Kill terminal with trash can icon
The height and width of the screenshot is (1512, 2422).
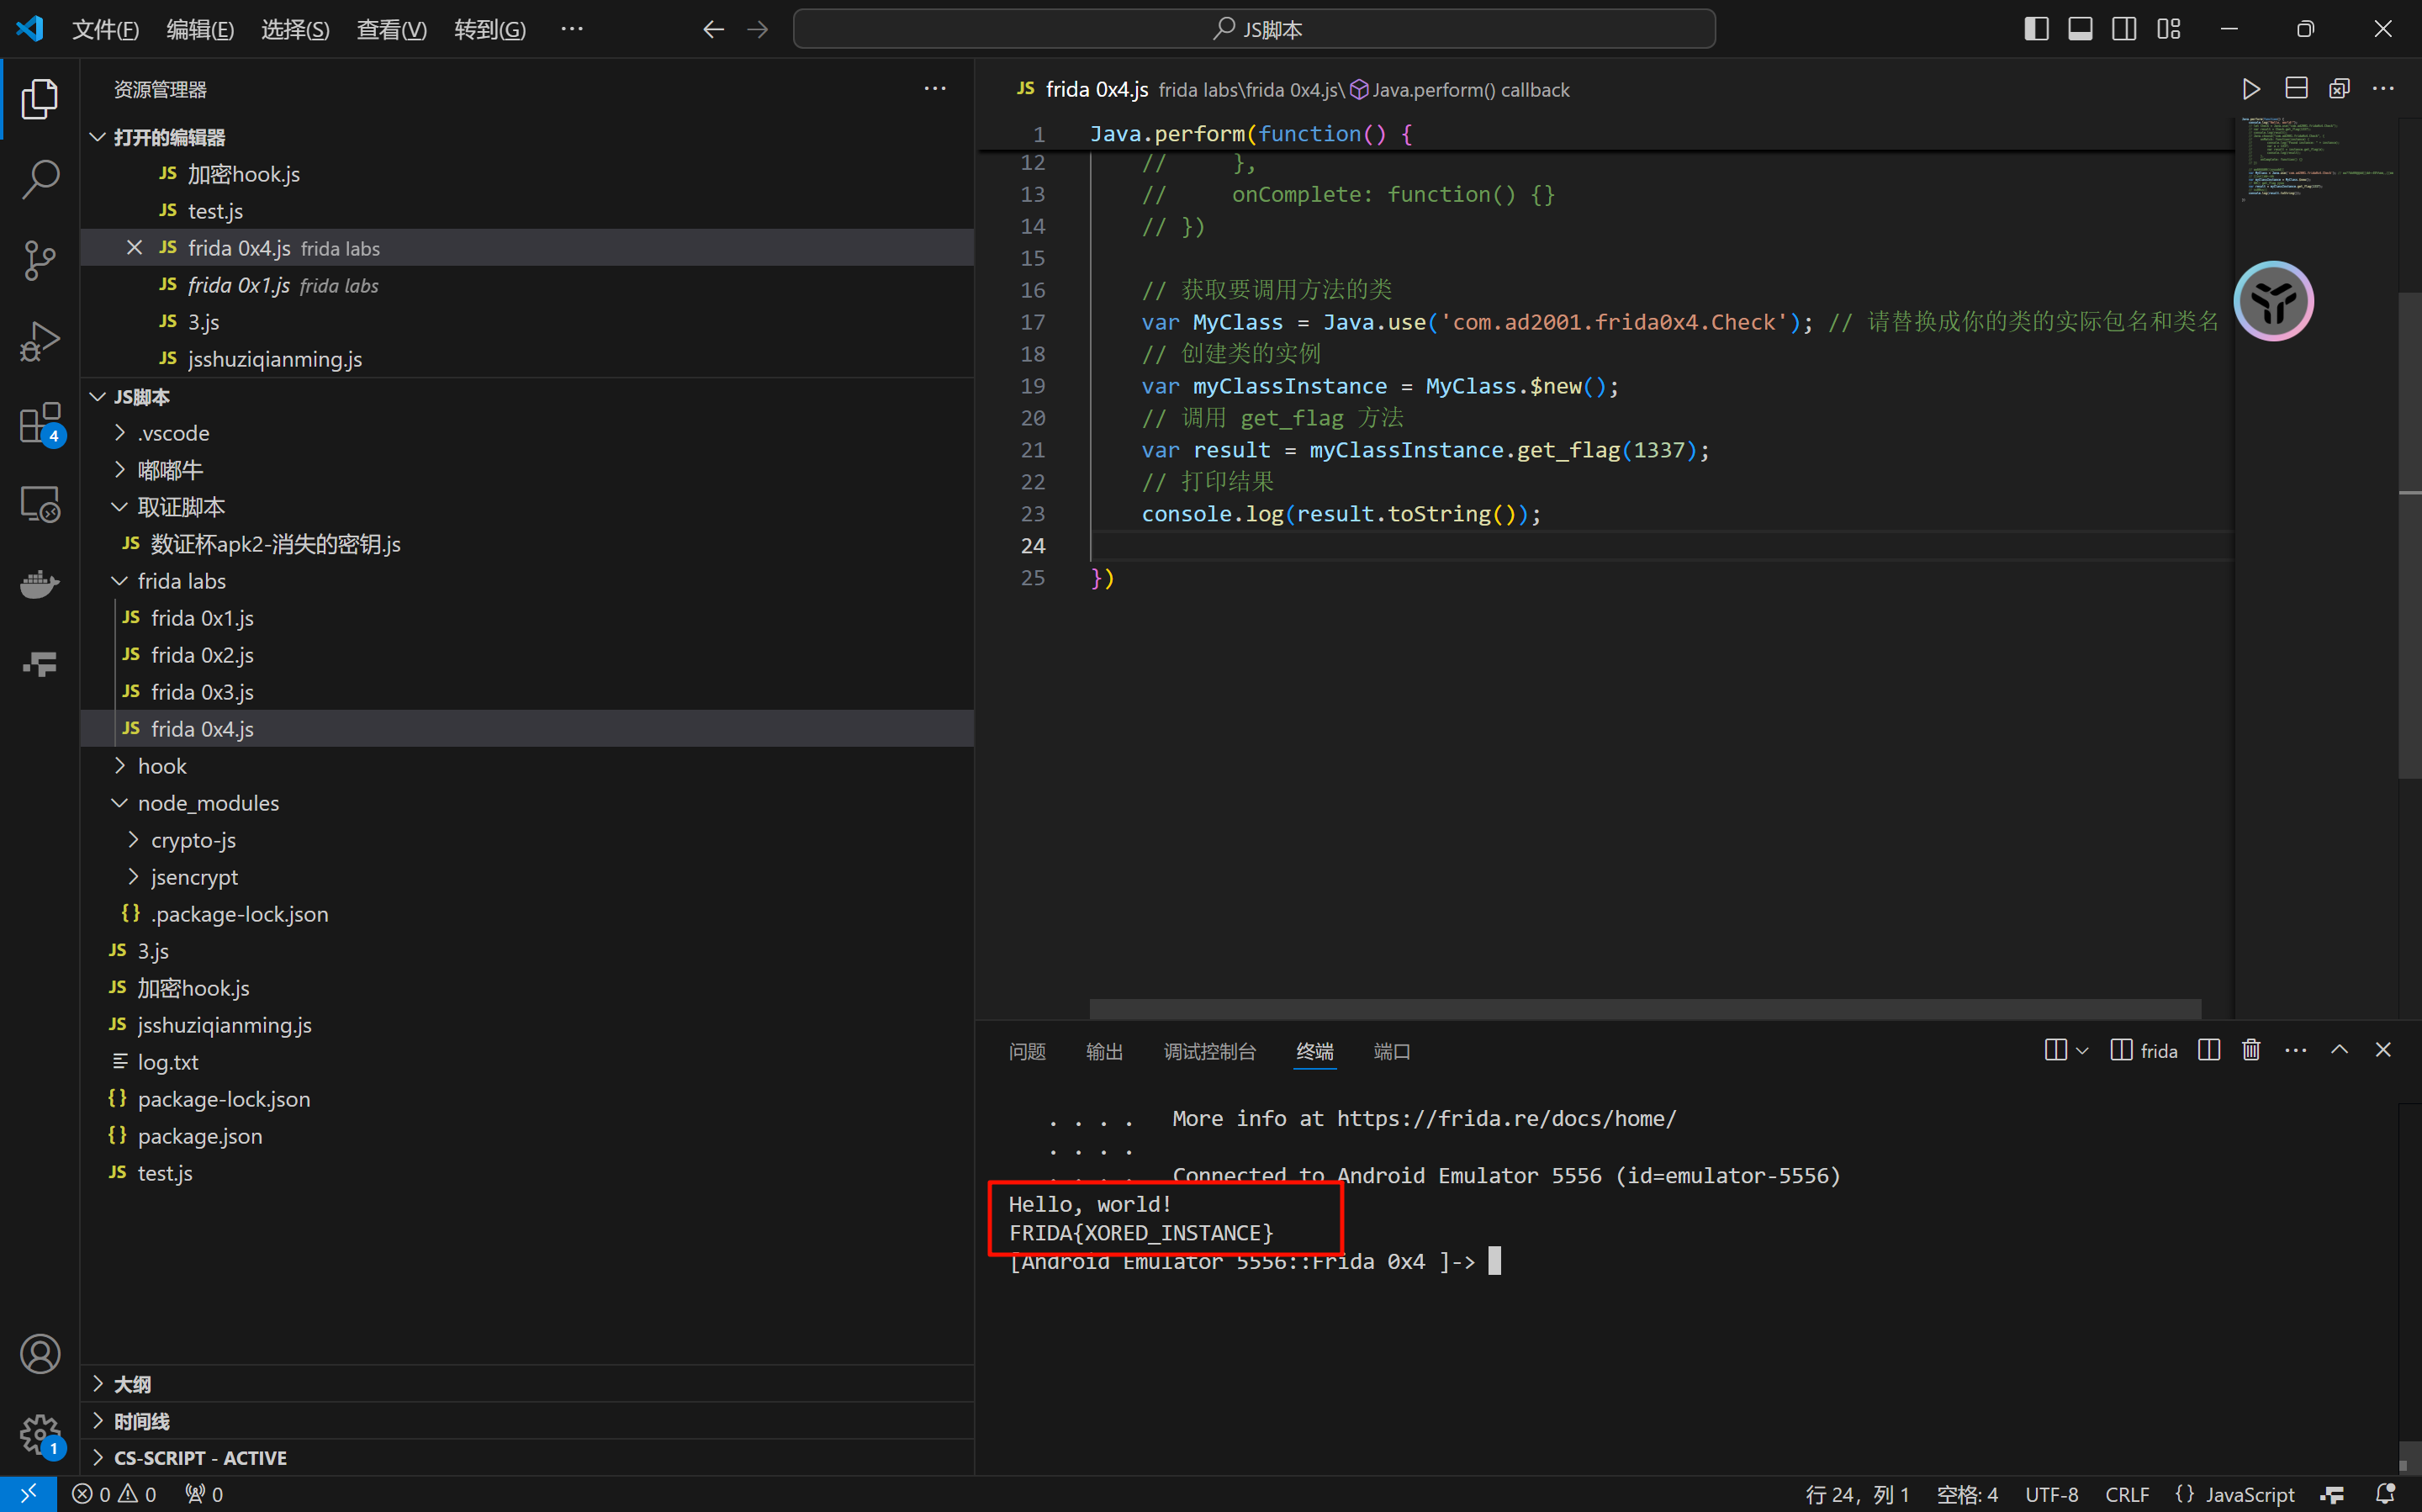[2251, 1050]
